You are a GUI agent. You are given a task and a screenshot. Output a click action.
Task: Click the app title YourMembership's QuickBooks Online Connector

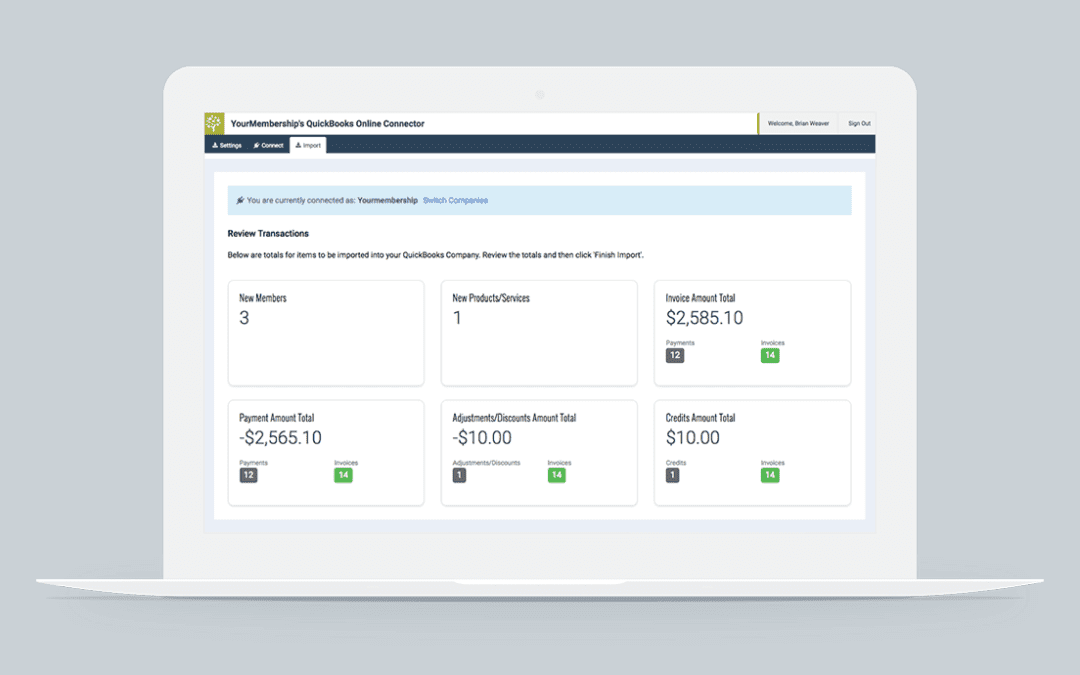pos(327,123)
